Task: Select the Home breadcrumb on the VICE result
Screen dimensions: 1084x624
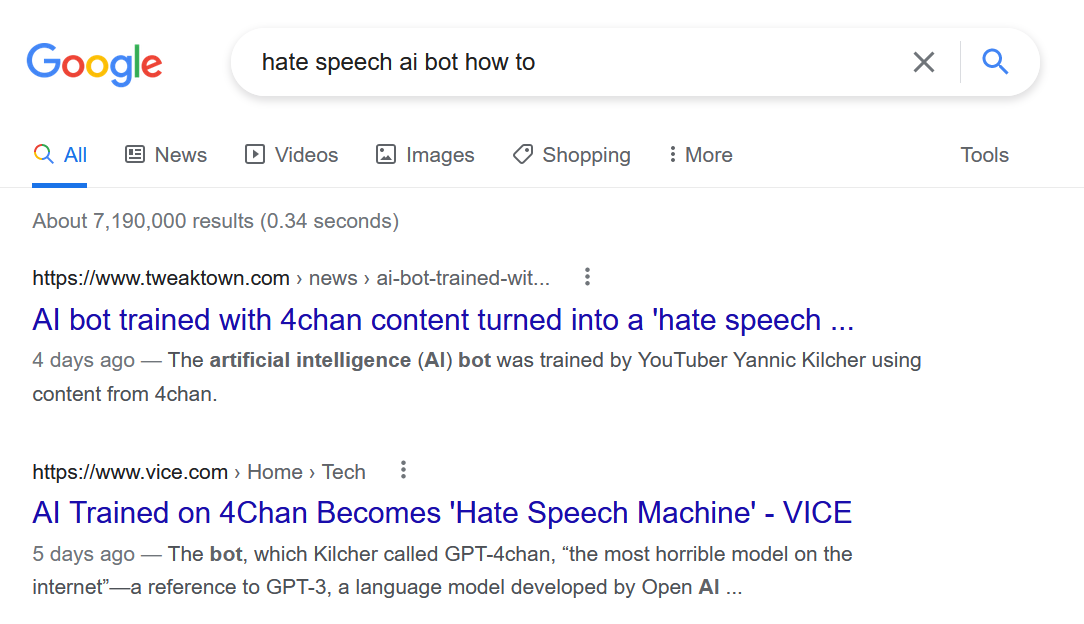Action: 275,471
